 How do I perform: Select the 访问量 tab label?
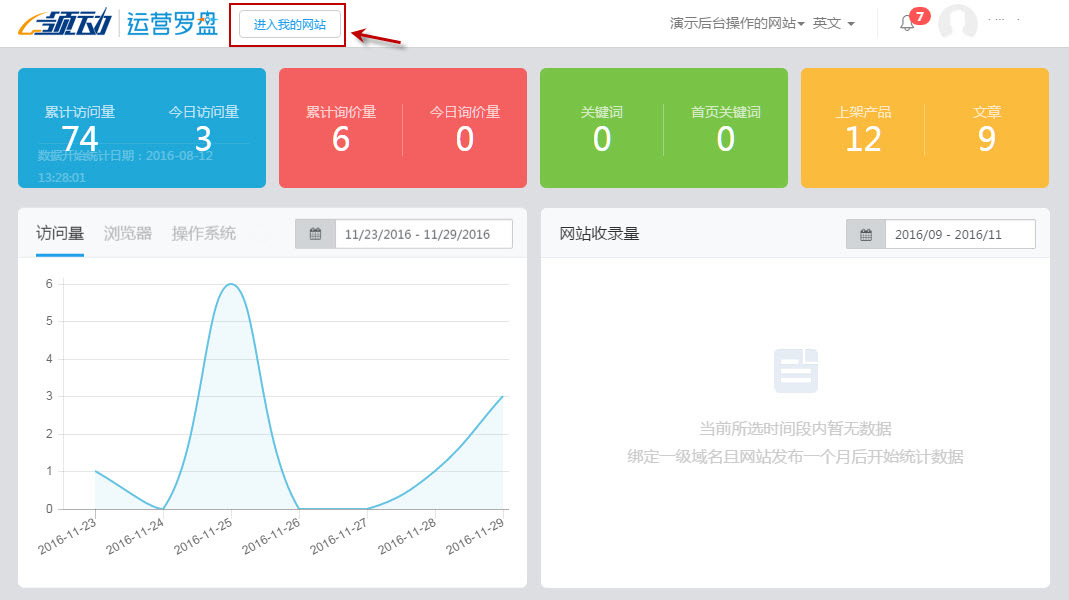point(58,231)
